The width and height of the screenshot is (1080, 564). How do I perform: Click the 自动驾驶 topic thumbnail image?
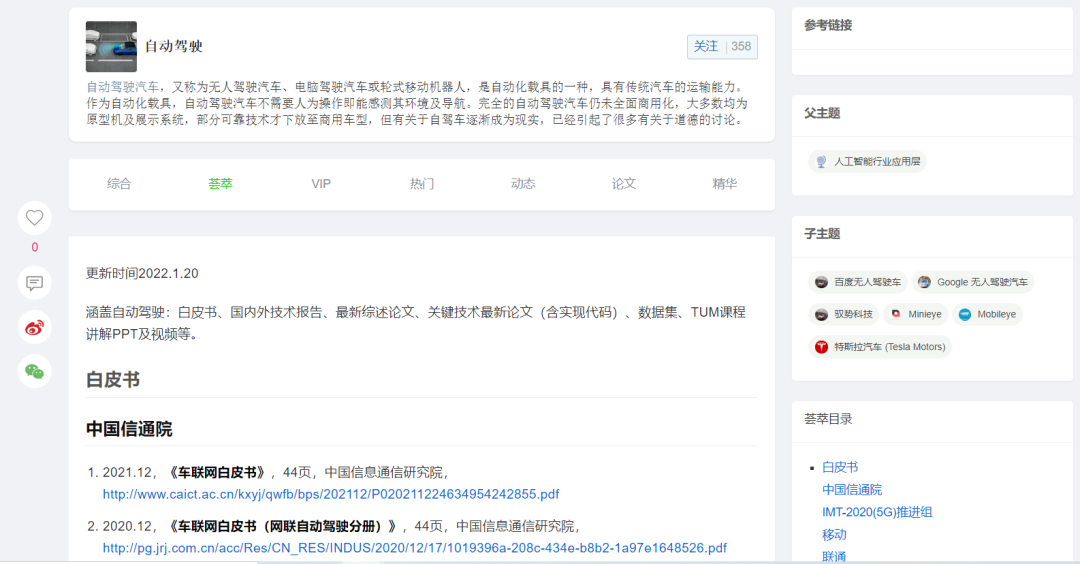[x=111, y=46]
